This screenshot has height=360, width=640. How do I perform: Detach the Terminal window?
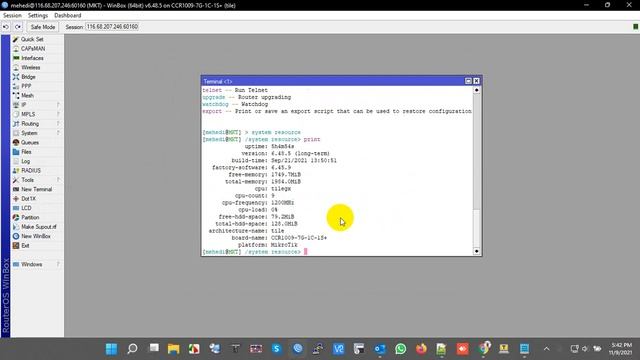click(x=468, y=81)
